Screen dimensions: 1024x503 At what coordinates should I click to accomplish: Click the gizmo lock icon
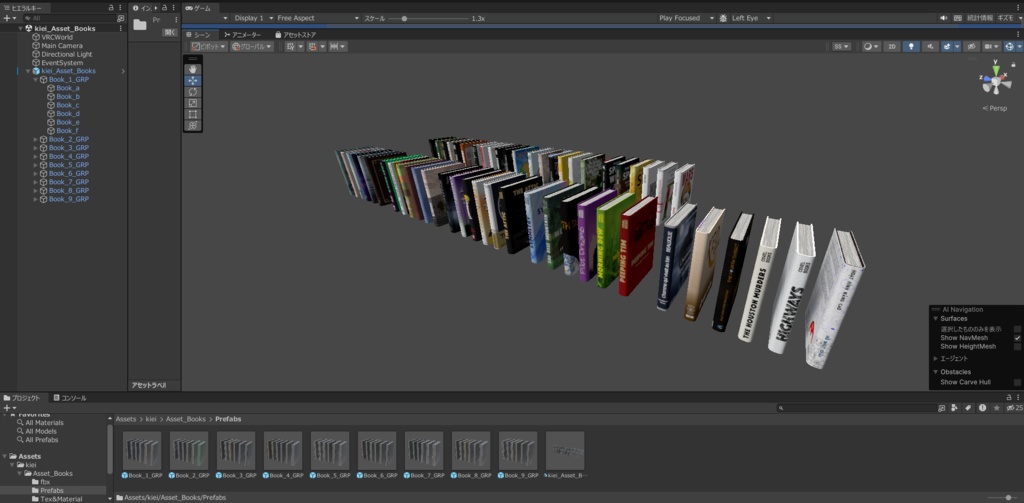pyautogui.click(x=1013, y=64)
